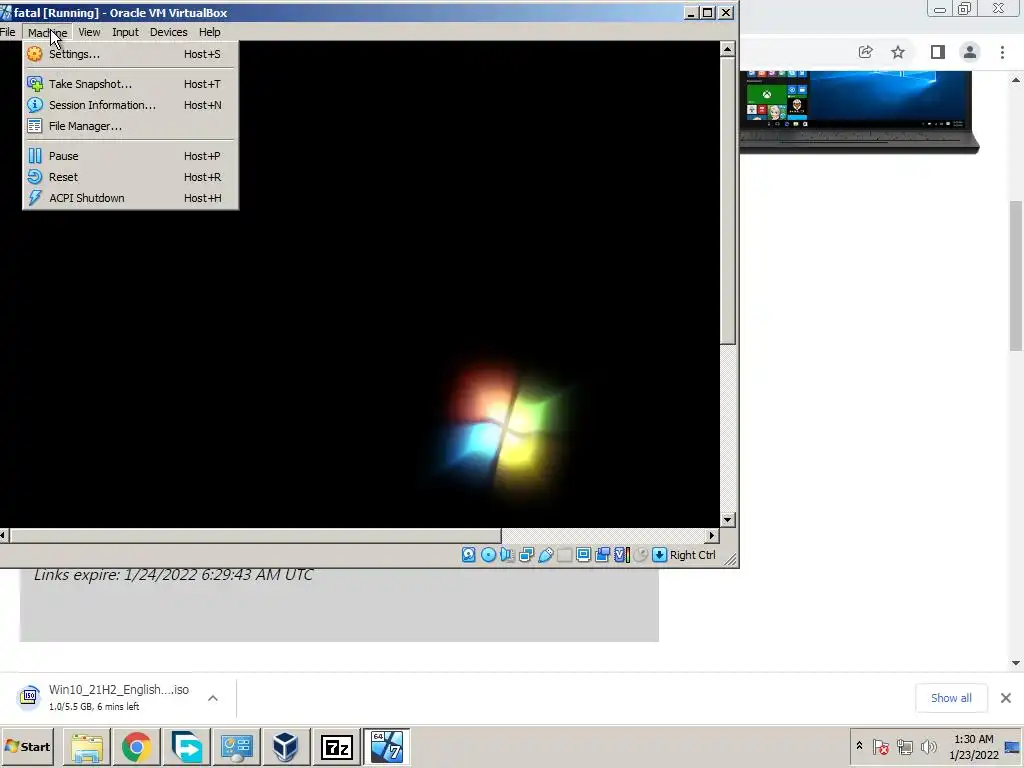Click the optical drive status icon

[488, 555]
